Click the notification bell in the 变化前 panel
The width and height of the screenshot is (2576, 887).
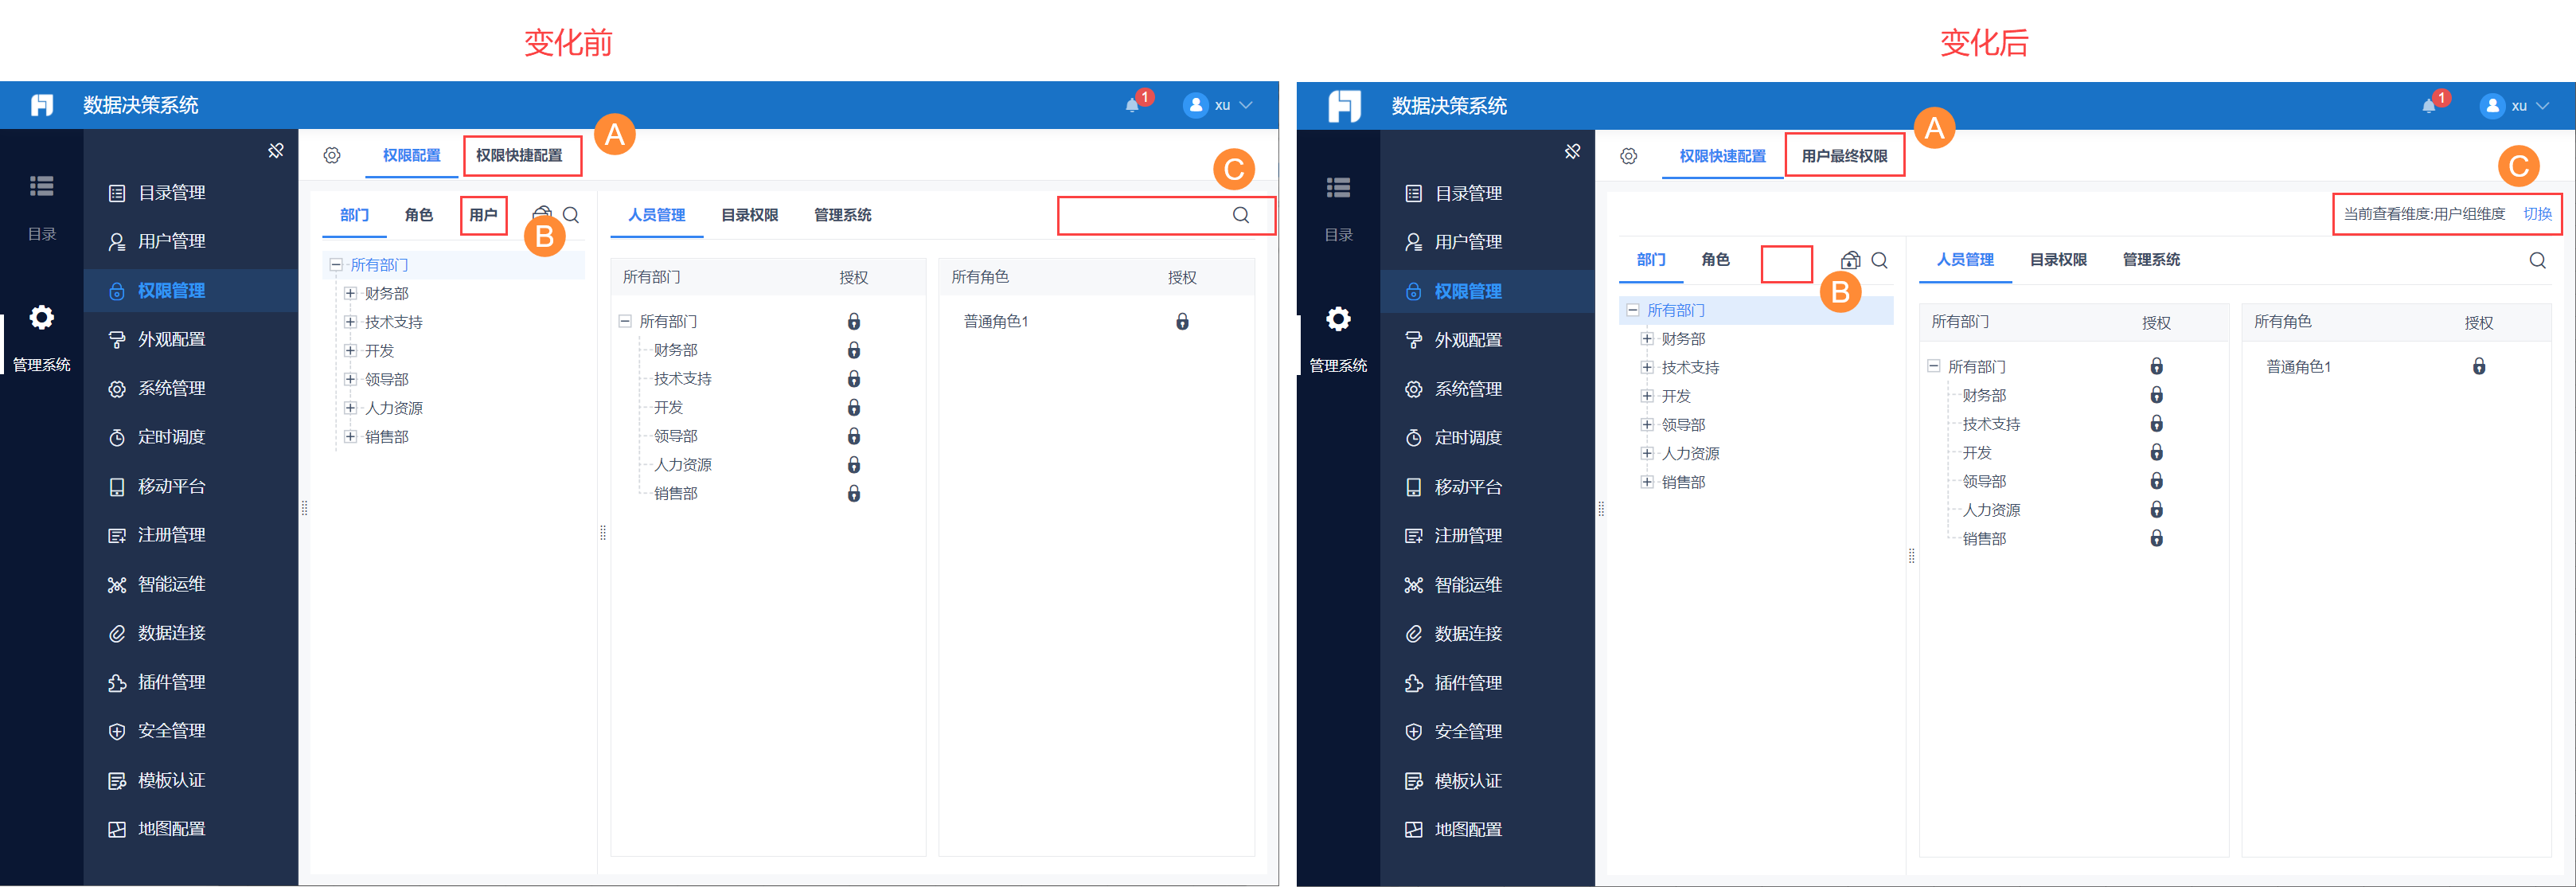1132,105
